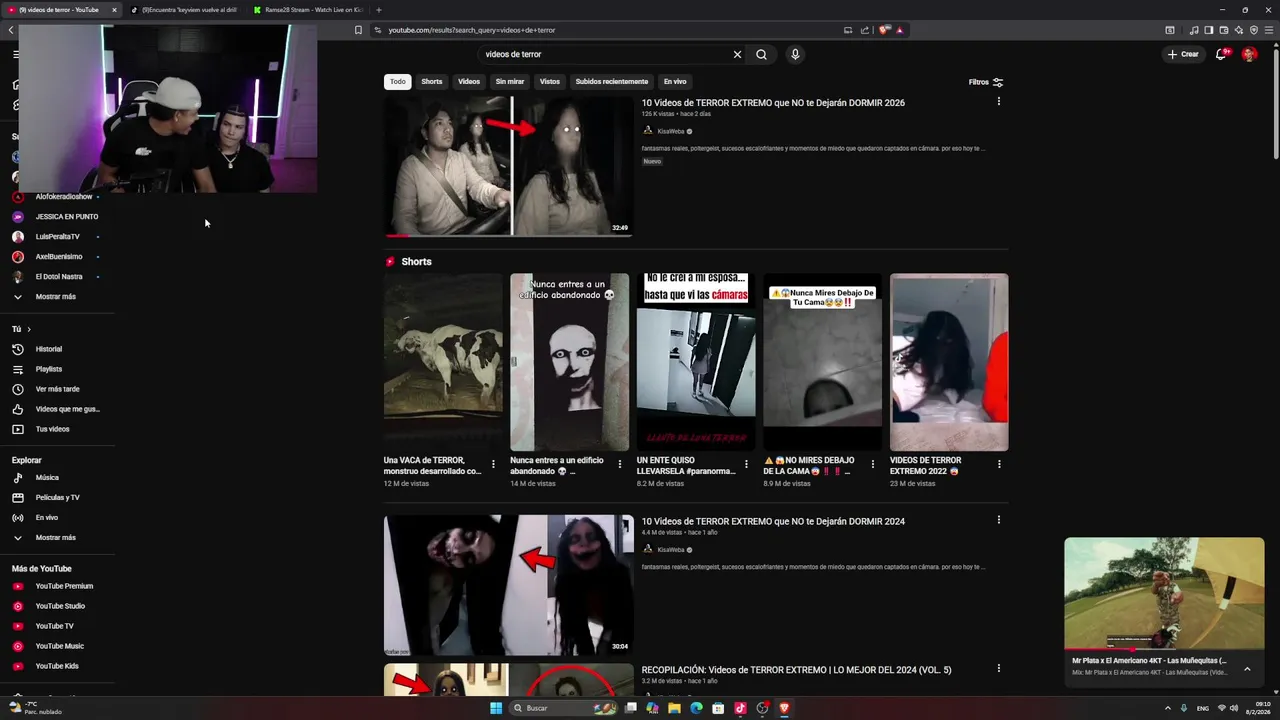Open a new browser tab
1280x720 pixels.
378,10
